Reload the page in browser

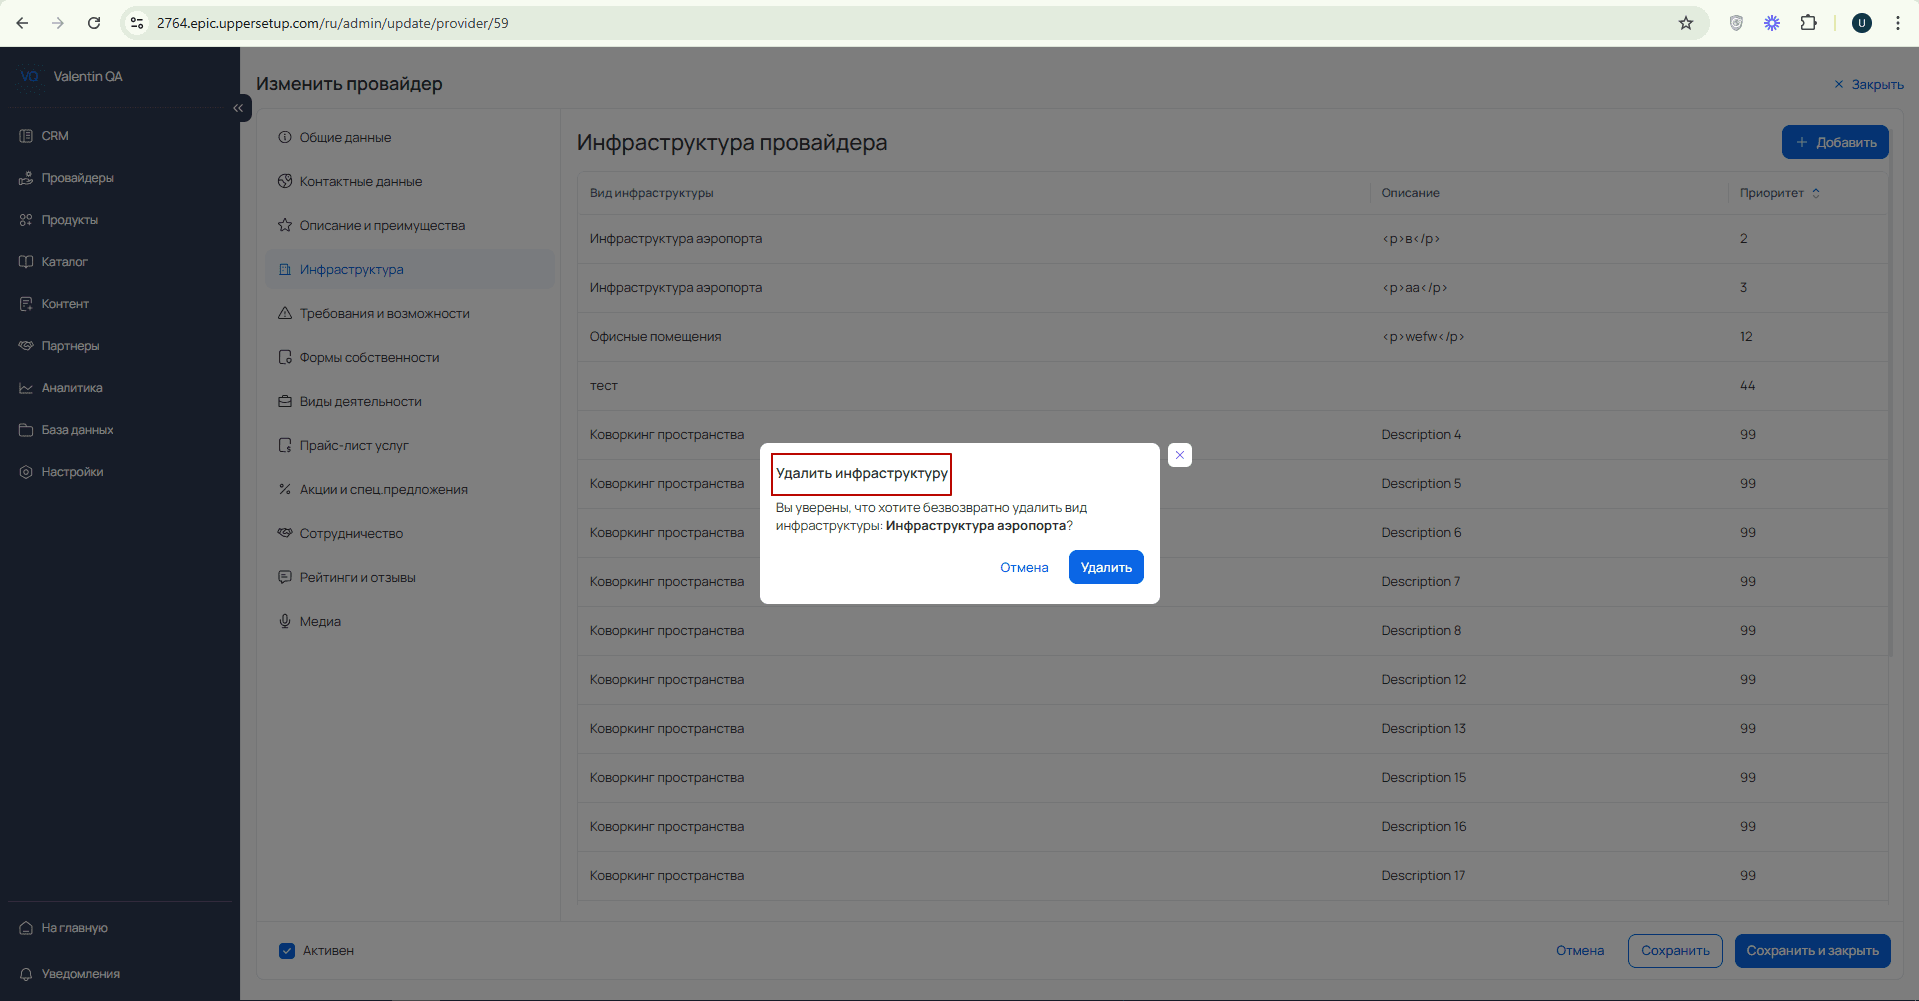[x=94, y=23]
